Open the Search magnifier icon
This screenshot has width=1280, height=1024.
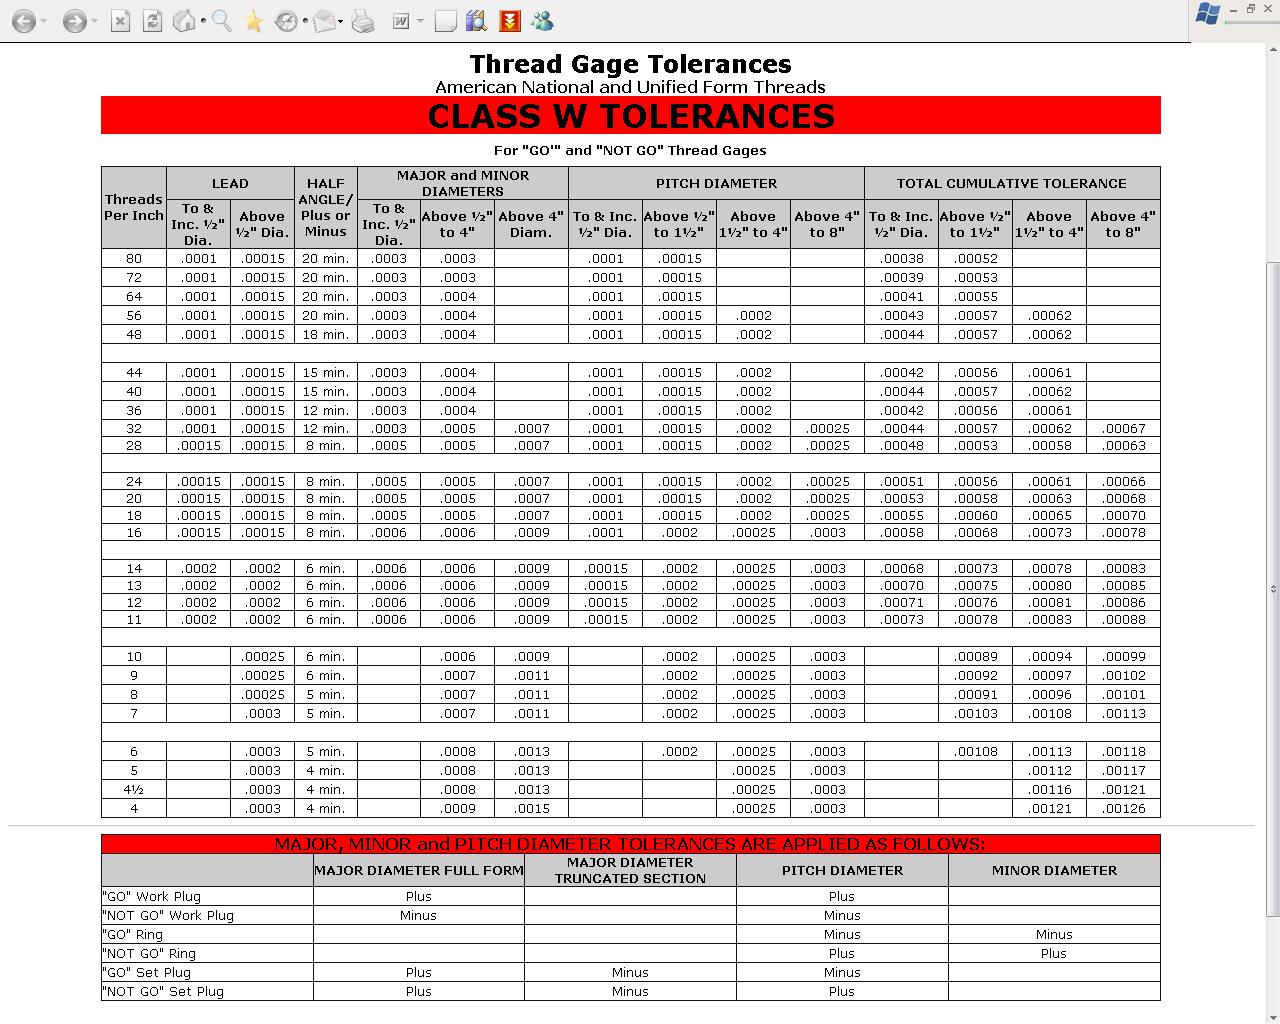(221, 20)
